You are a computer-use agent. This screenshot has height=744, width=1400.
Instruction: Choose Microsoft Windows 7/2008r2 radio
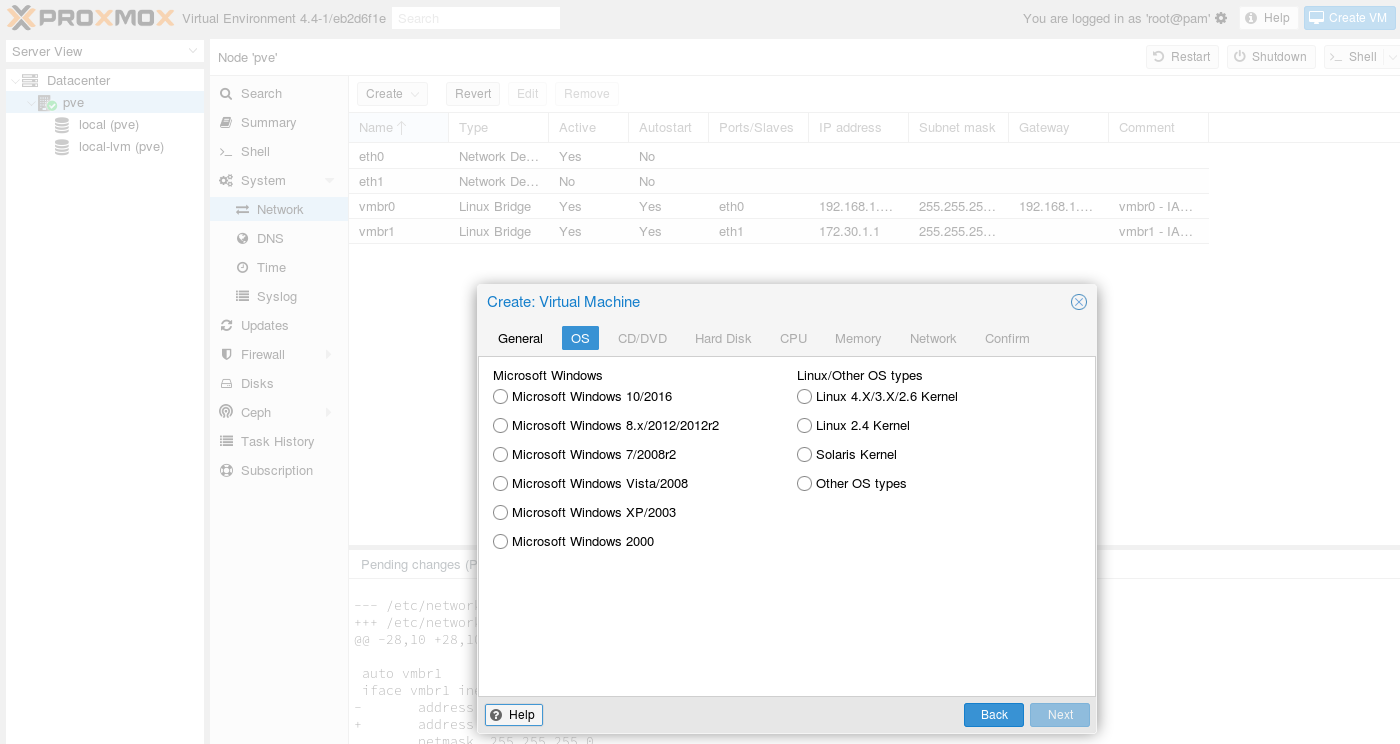(500, 455)
